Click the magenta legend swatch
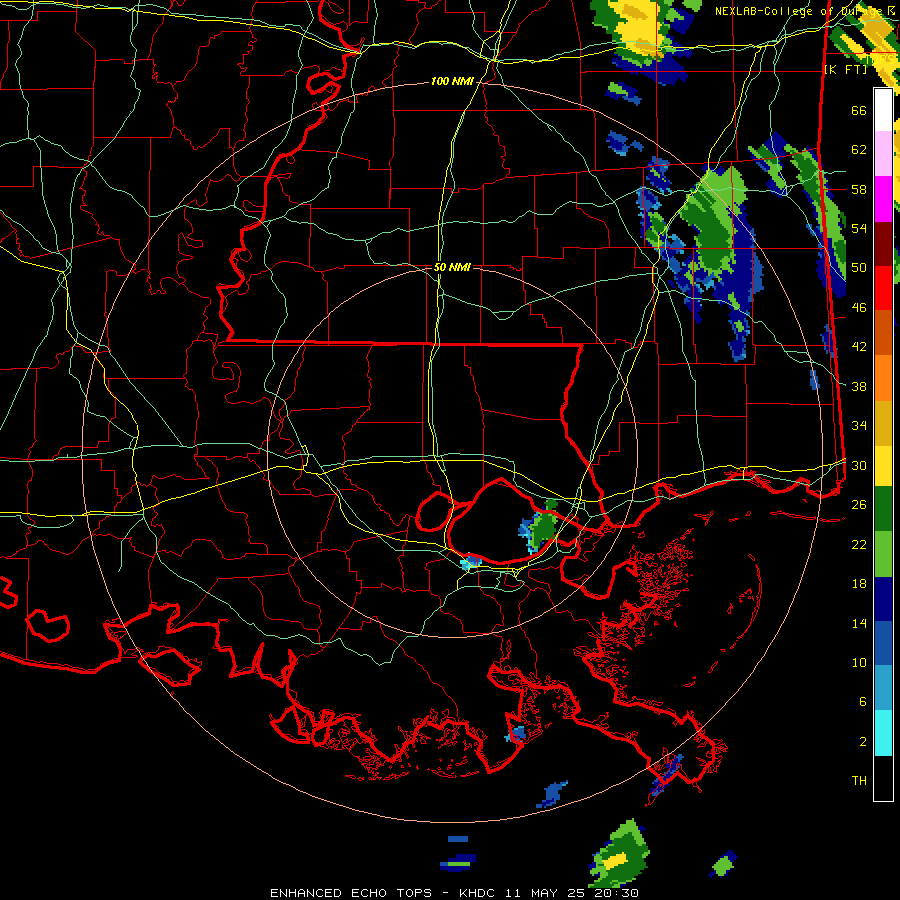Screen dimensions: 900x900 click(x=883, y=199)
